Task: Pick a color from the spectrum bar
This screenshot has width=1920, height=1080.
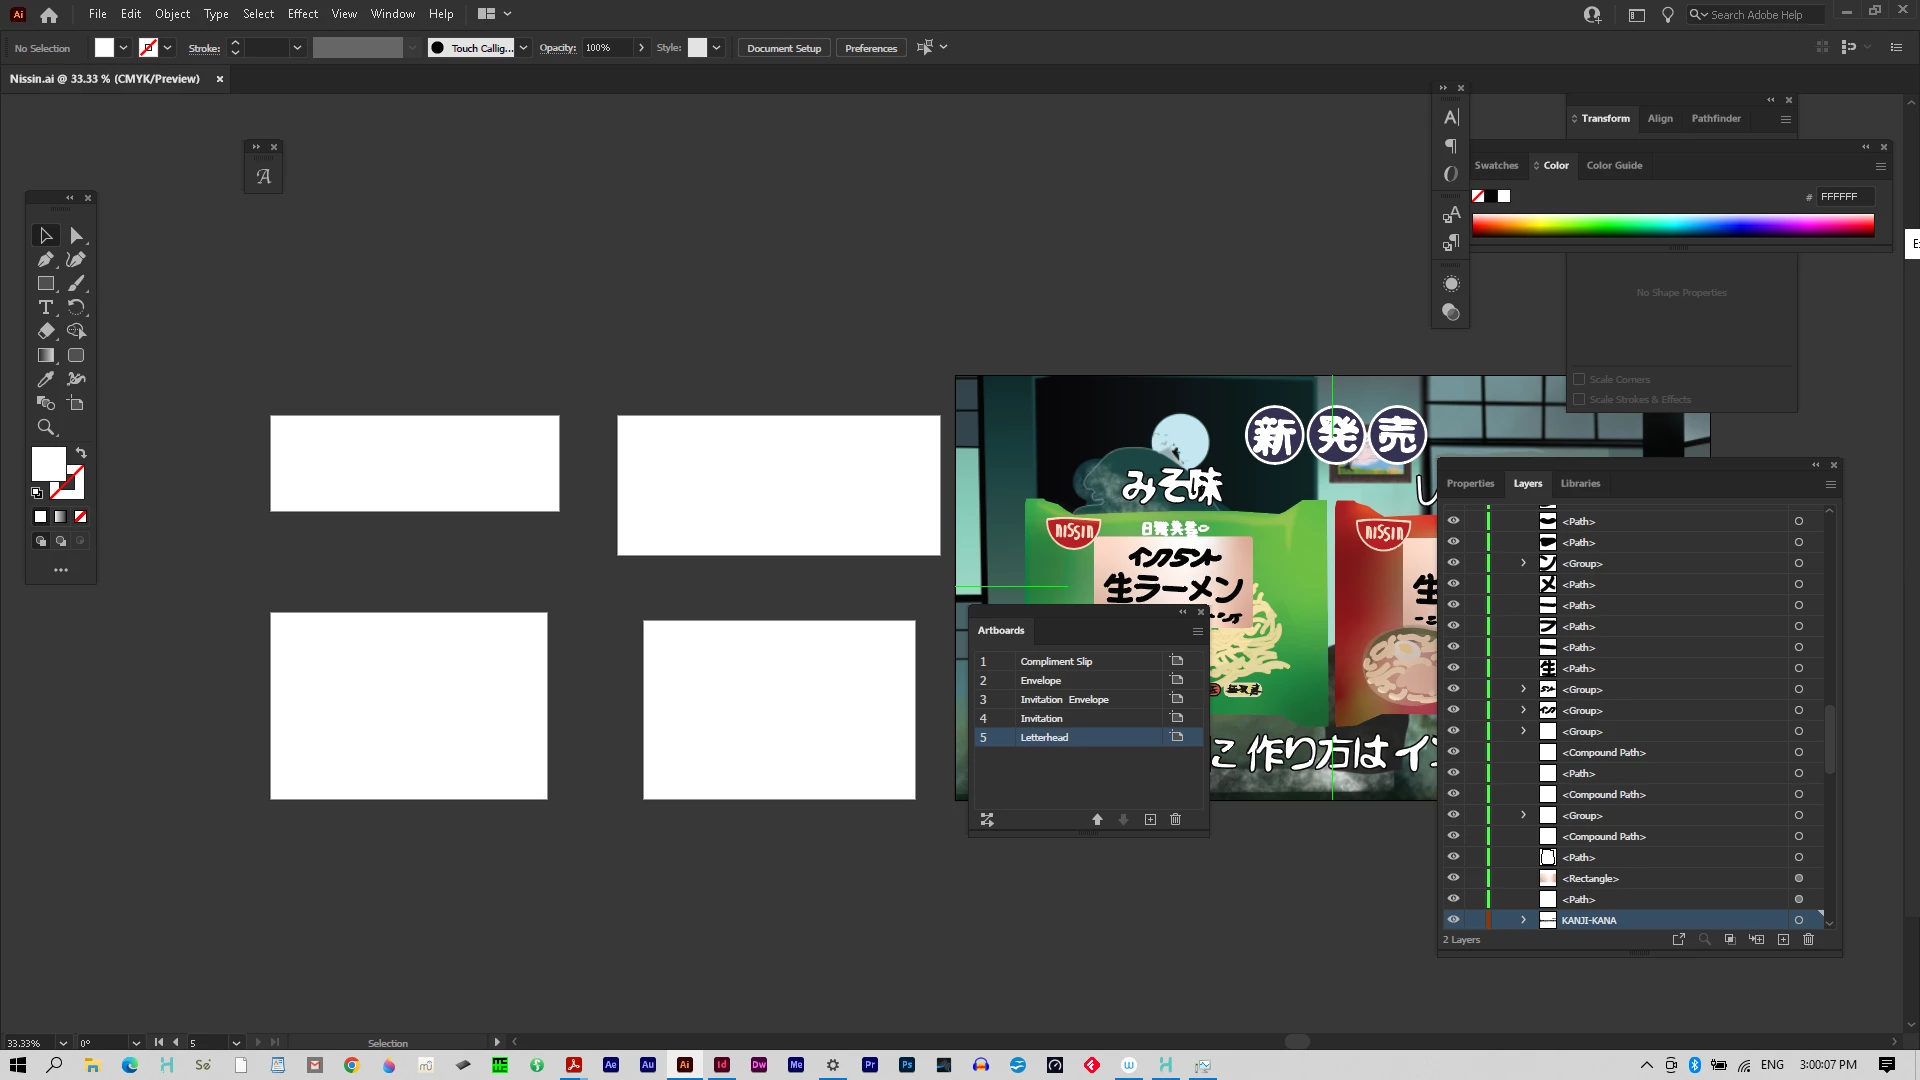Action: pos(1672,226)
